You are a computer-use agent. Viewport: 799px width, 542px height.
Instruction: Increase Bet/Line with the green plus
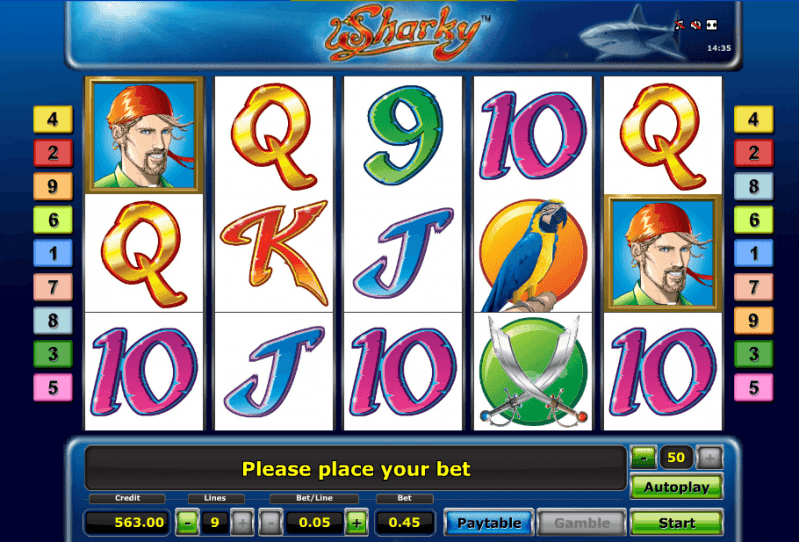tap(357, 522)
